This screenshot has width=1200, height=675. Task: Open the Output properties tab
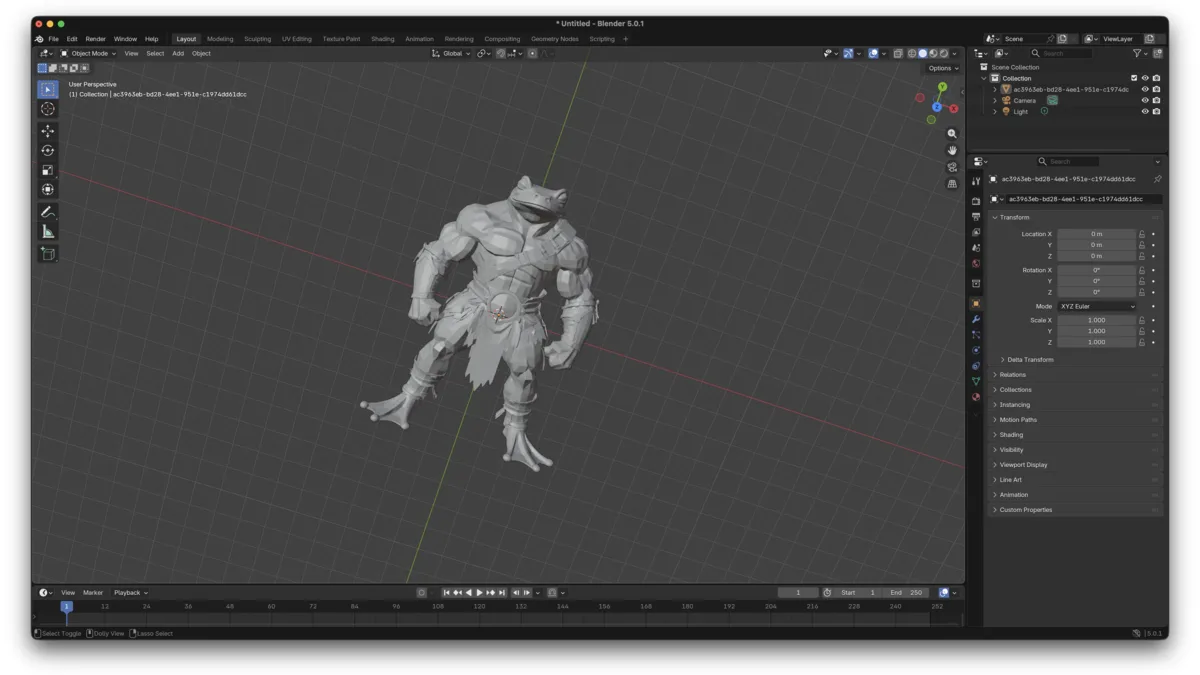pos(976,216)
